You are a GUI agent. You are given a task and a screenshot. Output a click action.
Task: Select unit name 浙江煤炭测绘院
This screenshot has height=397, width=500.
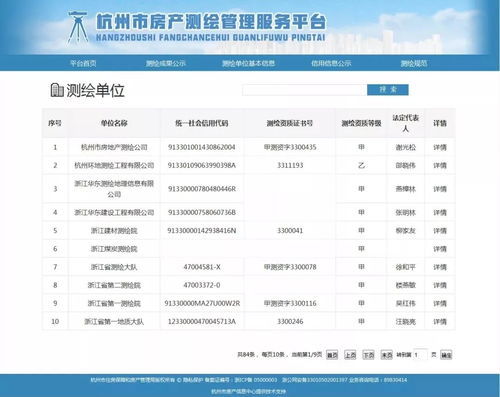[x=114, y=249]
